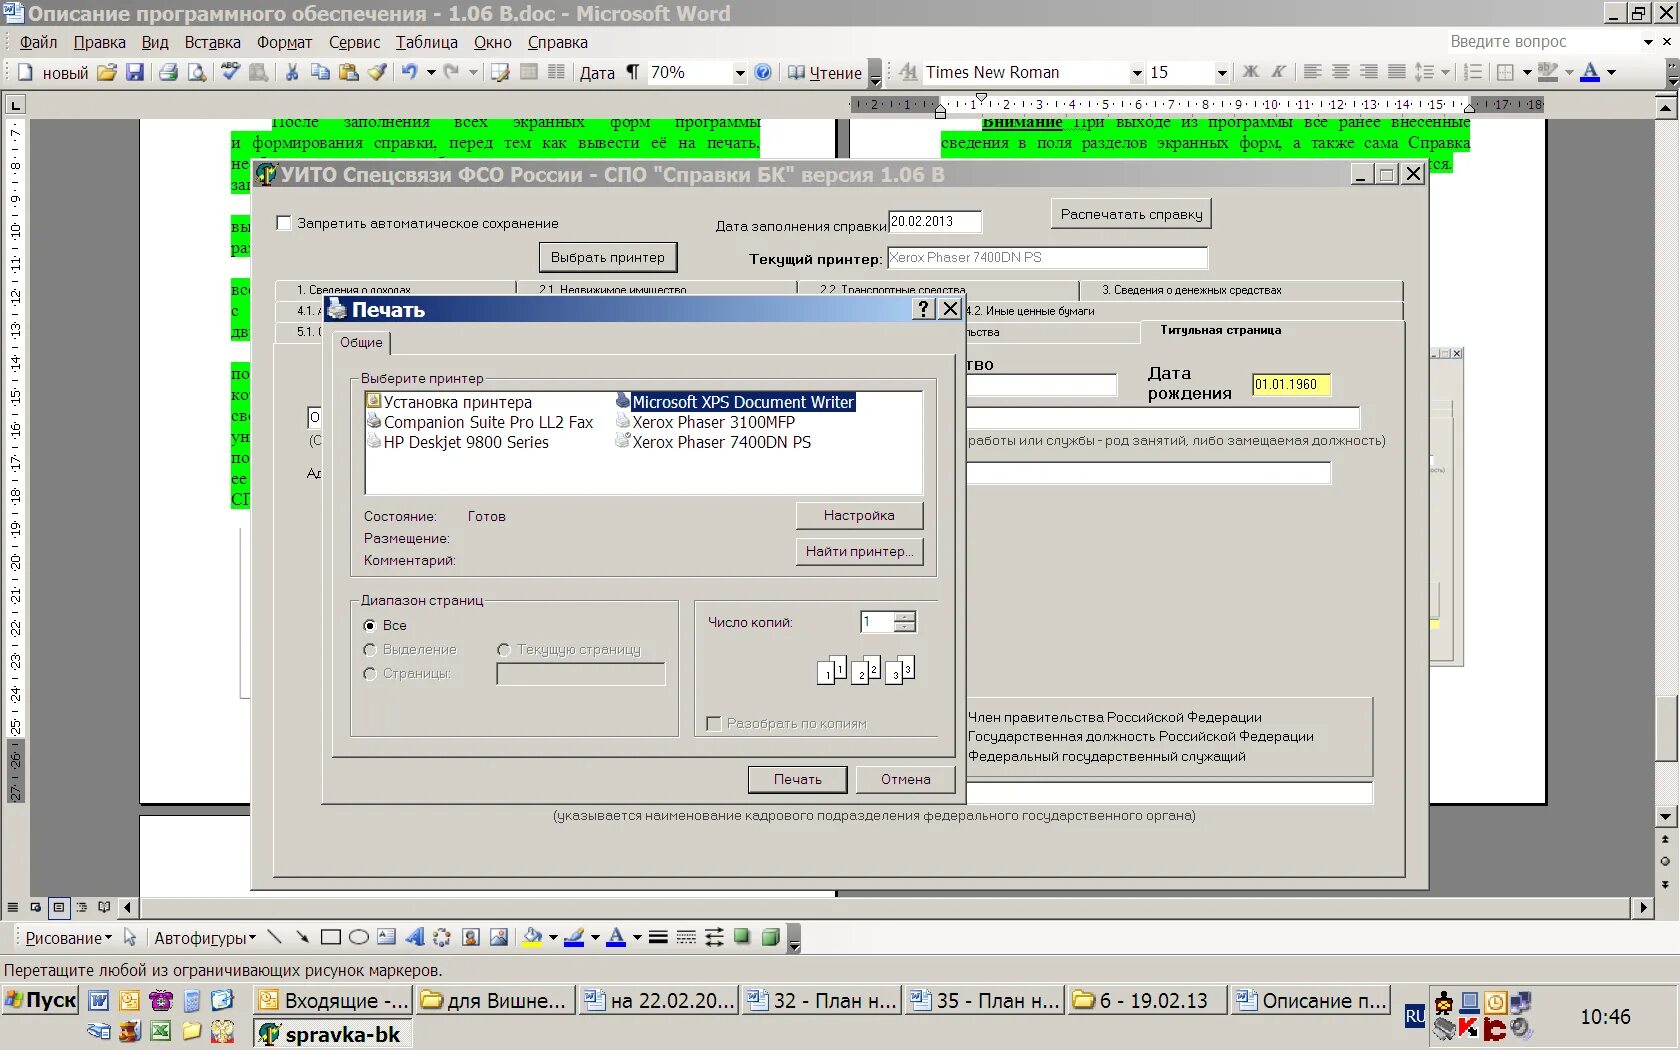Save the document with the floppy disk icon
Image resolution: width=1680 pixels, height=1050 pixels.
135,72
